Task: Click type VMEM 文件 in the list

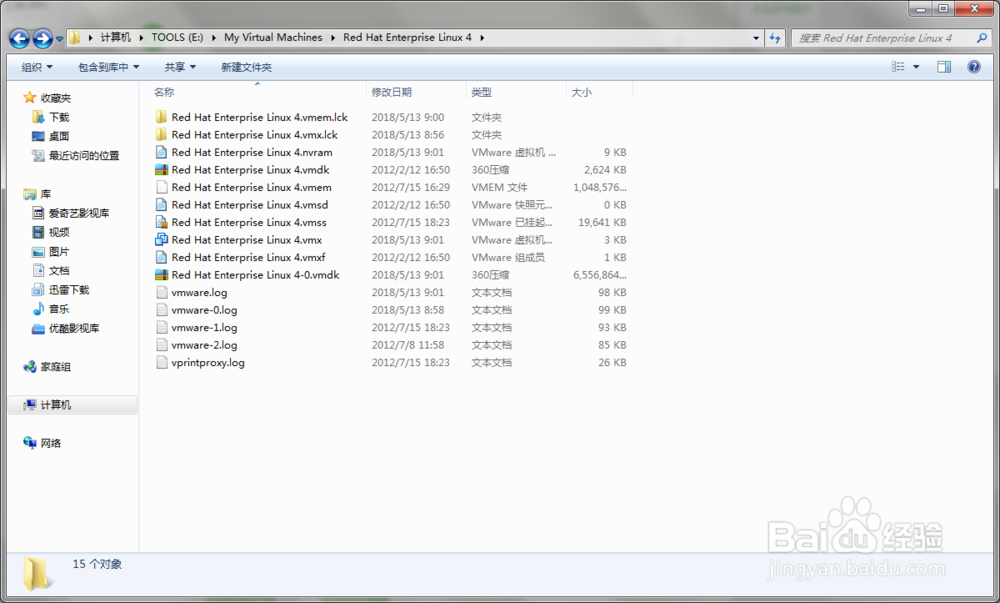Action: (x=499, y=187)
